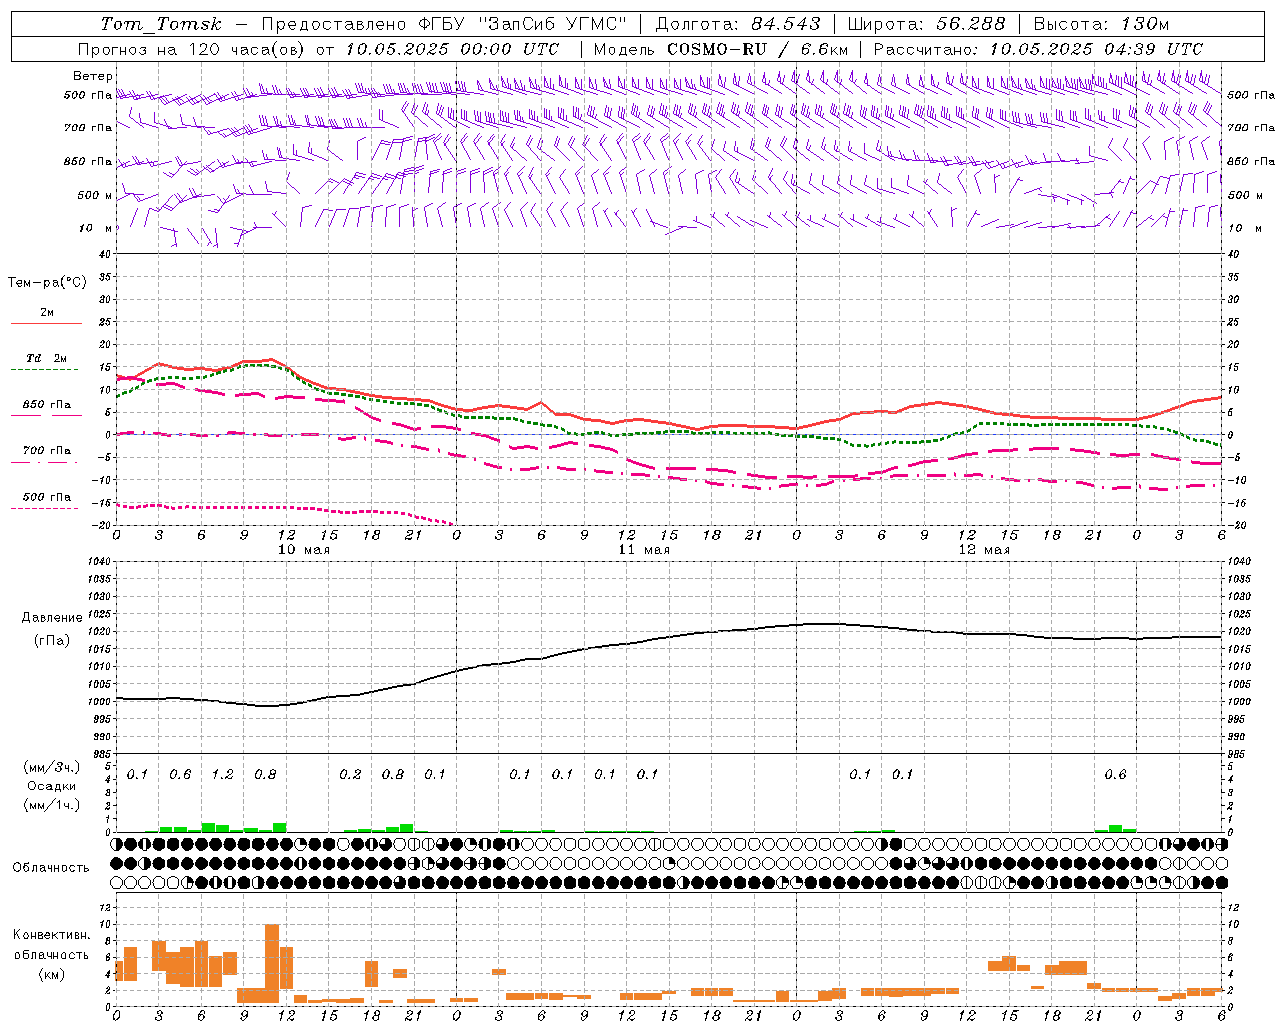Click the Рассчитано: 10.05.2025 04:39 UTC text
This screenshot has height=1024, width=1280.
1039,49
